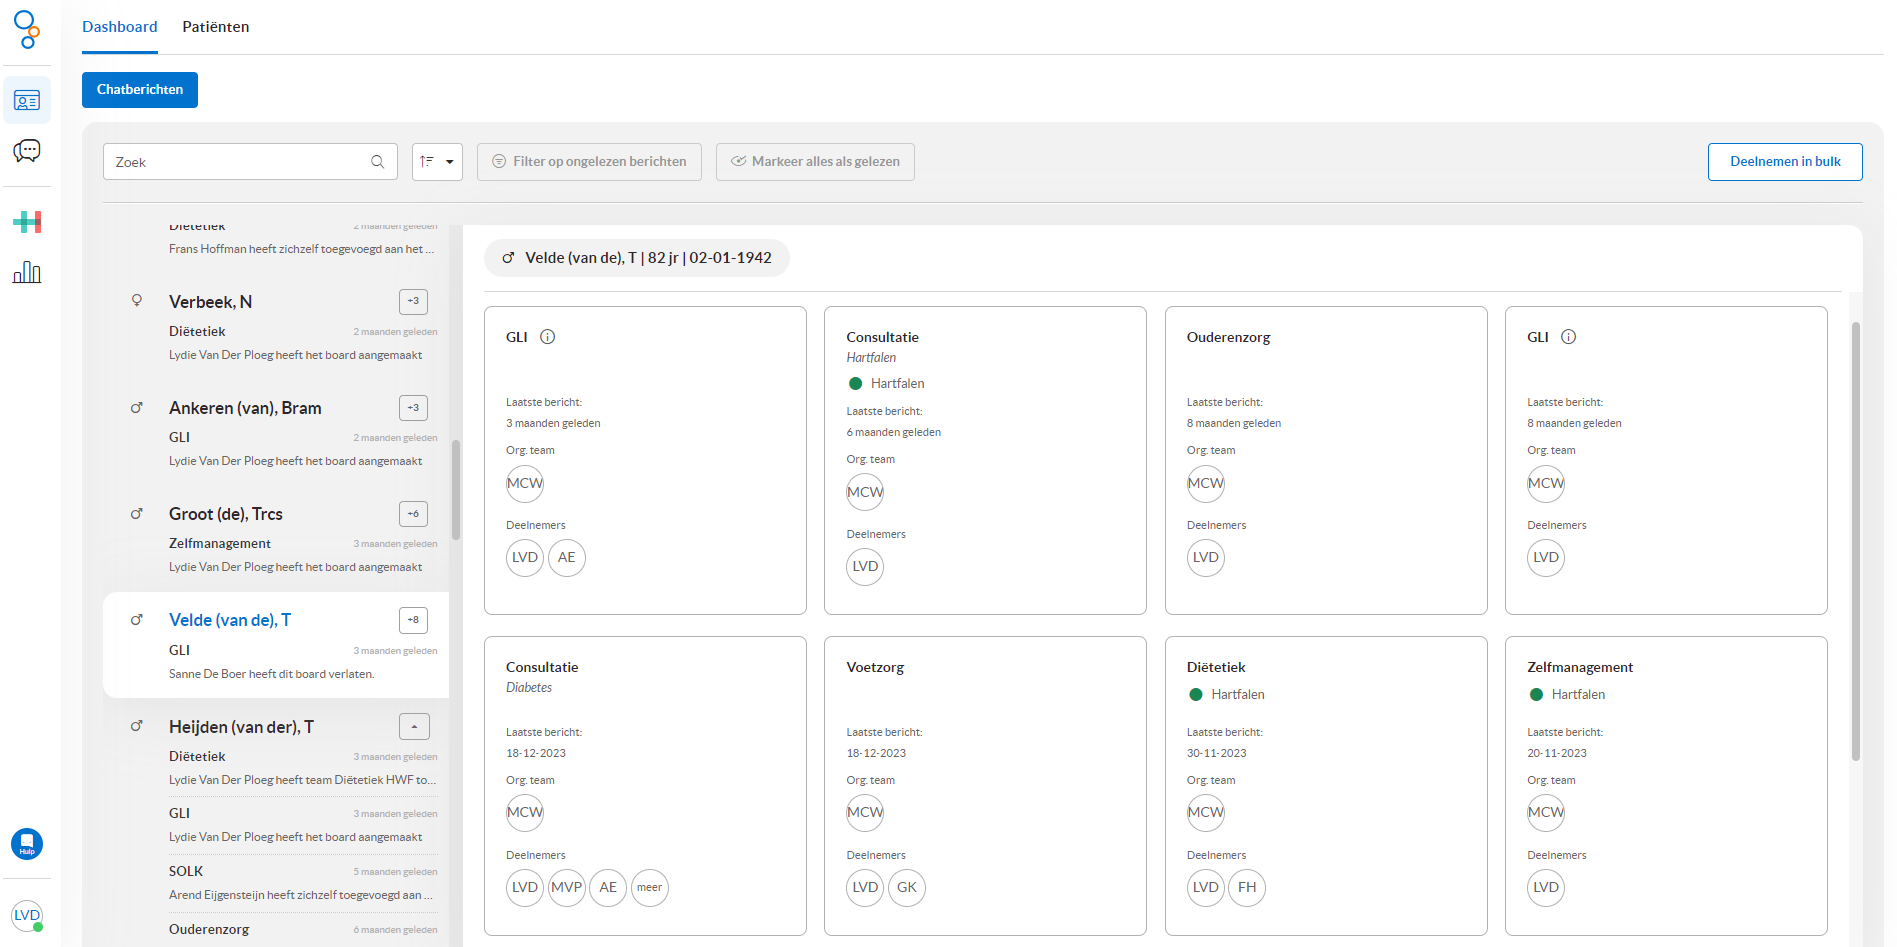Switch to the Patiënten tab
1897x947 pixels.
pos(215,27)
